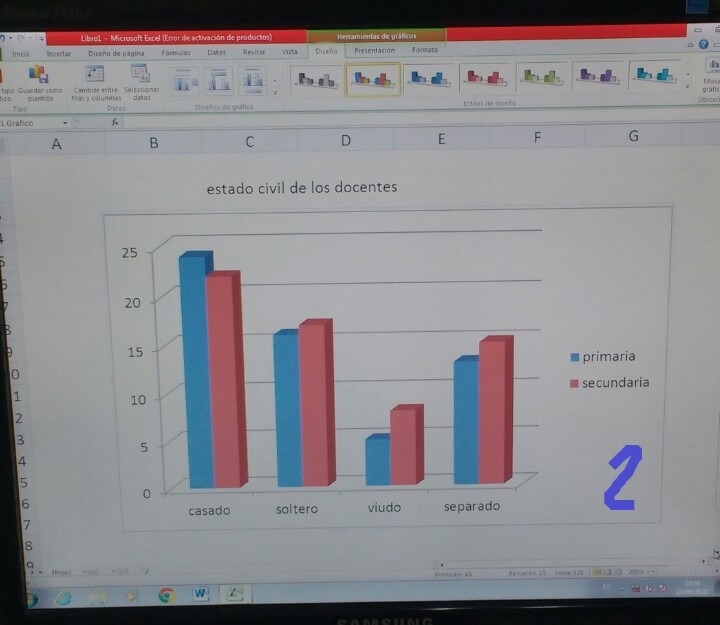Viewport: 720px width, 625px height.
Task: Choose the third chart layout thumbnail
Action: 253,80
